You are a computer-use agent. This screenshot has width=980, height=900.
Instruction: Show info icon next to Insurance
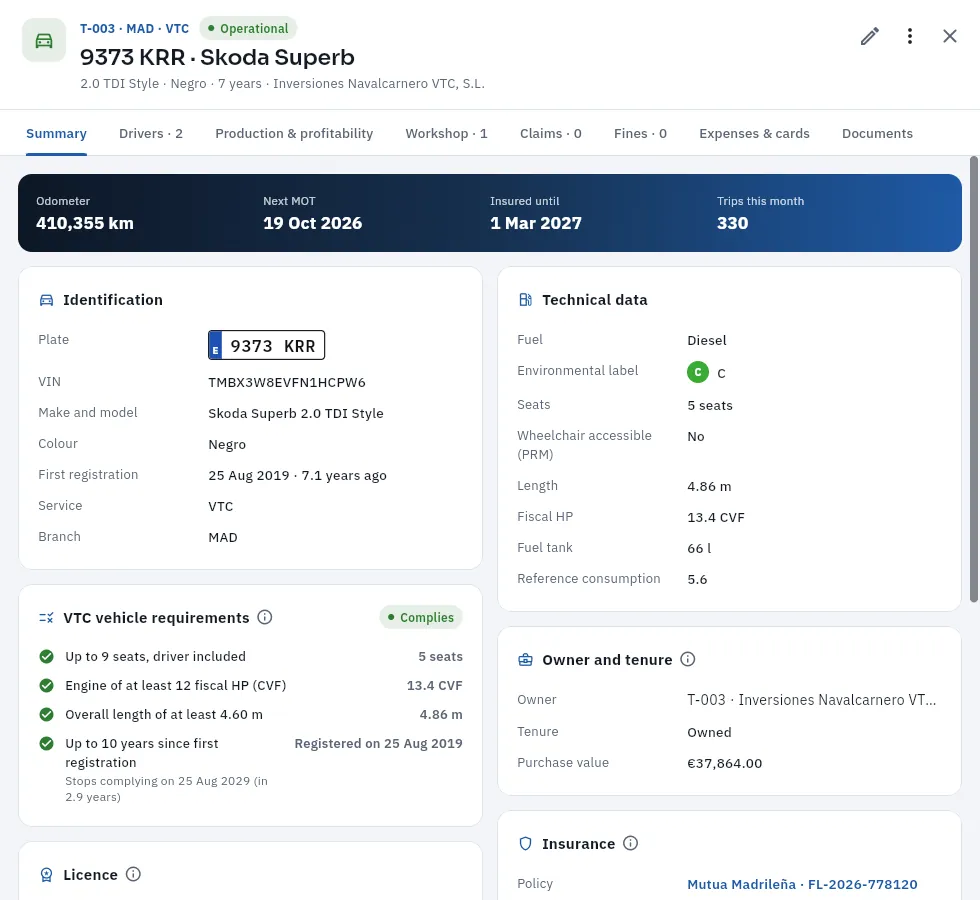pyautogui.click(x=631, y=843)
